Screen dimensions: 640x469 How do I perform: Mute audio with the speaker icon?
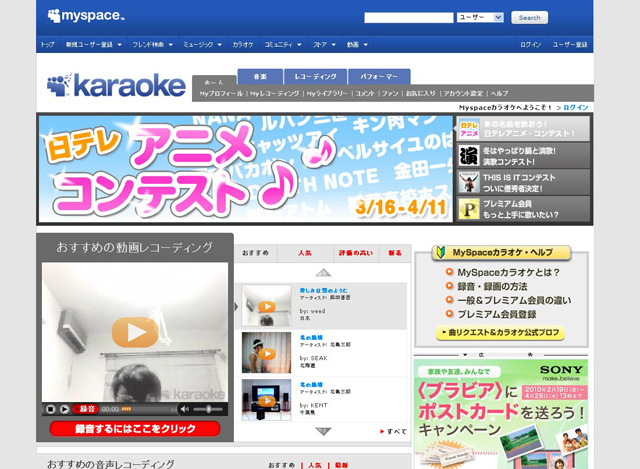point(184,409)
